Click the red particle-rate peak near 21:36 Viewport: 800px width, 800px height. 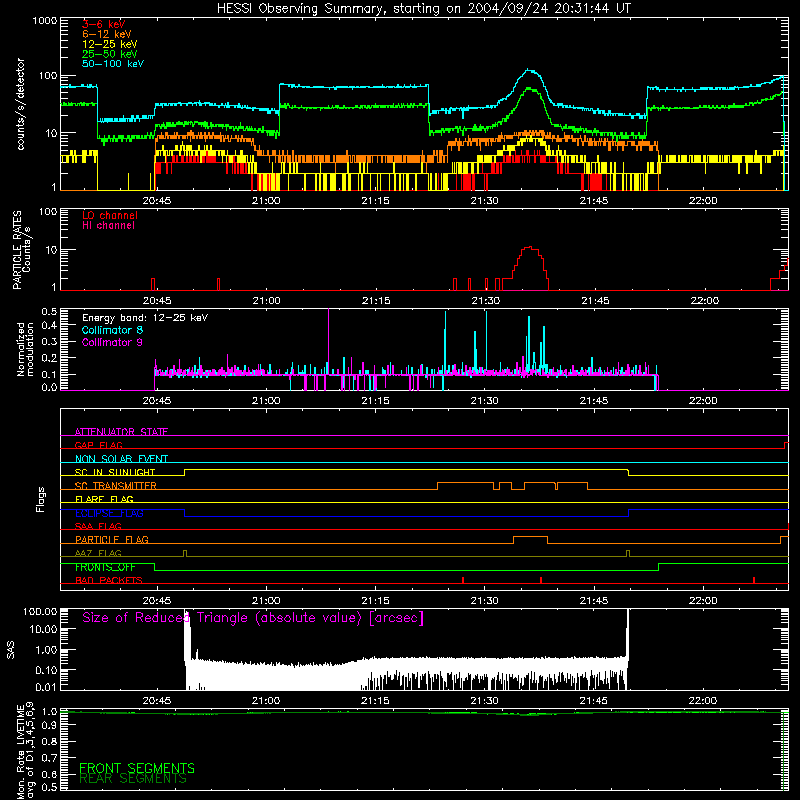(531, 248)
